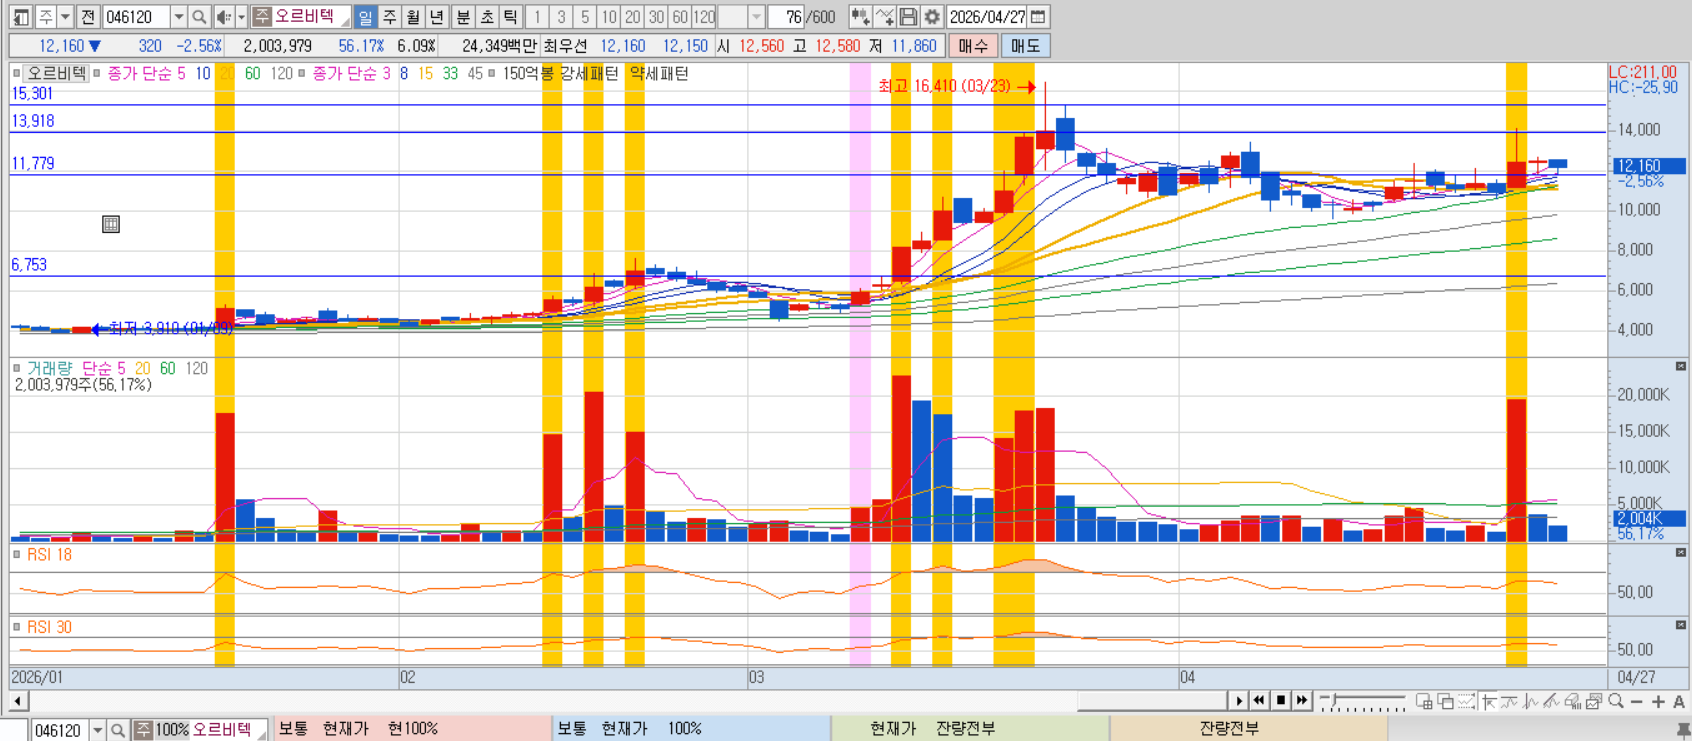The image size is (1692, 741).
Task: Click the collapse button at top right of RSI 18 panel
Action: click(x=1681, y=552)
